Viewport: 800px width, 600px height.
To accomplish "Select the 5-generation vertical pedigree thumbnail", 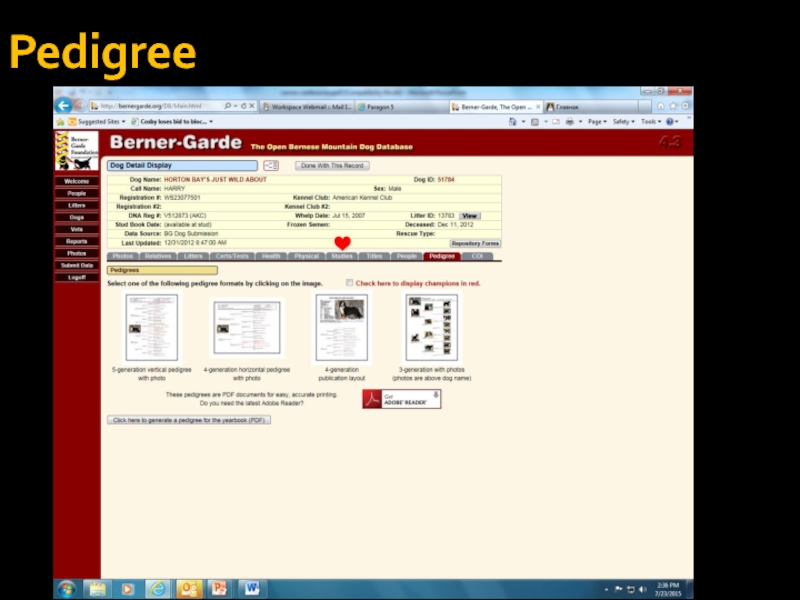I will pyautogui.click(x=152, y=327).
